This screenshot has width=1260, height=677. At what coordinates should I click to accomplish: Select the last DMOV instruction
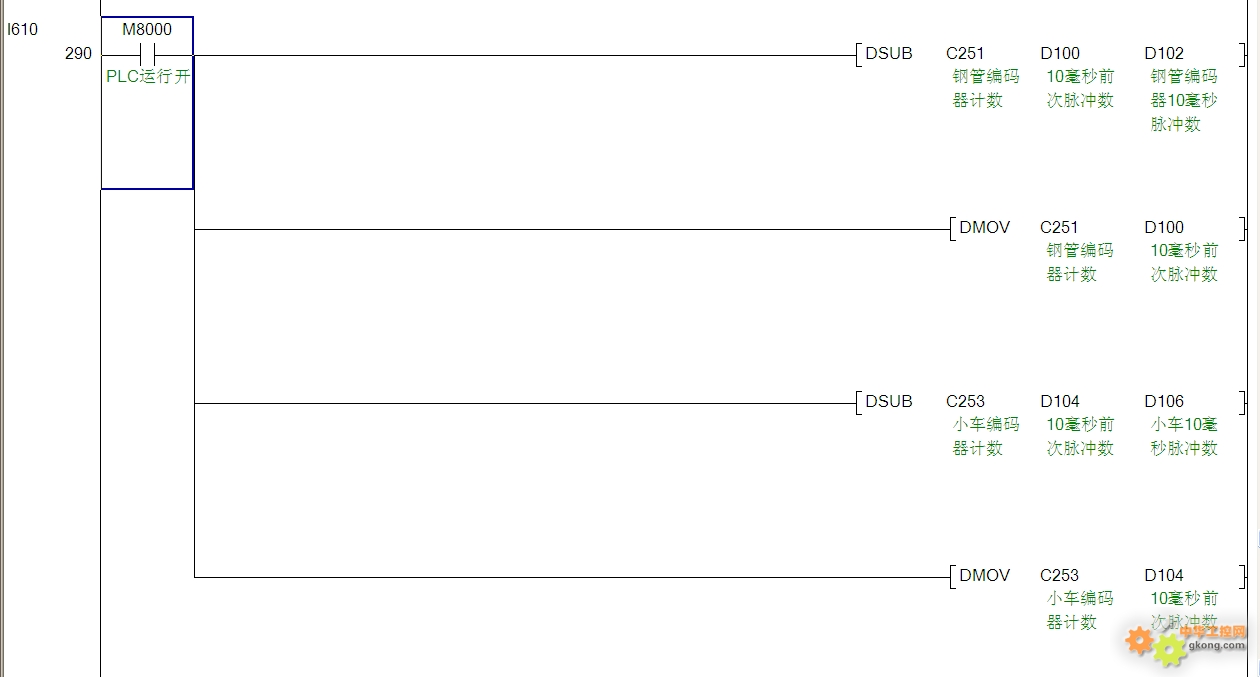point(984,576)
